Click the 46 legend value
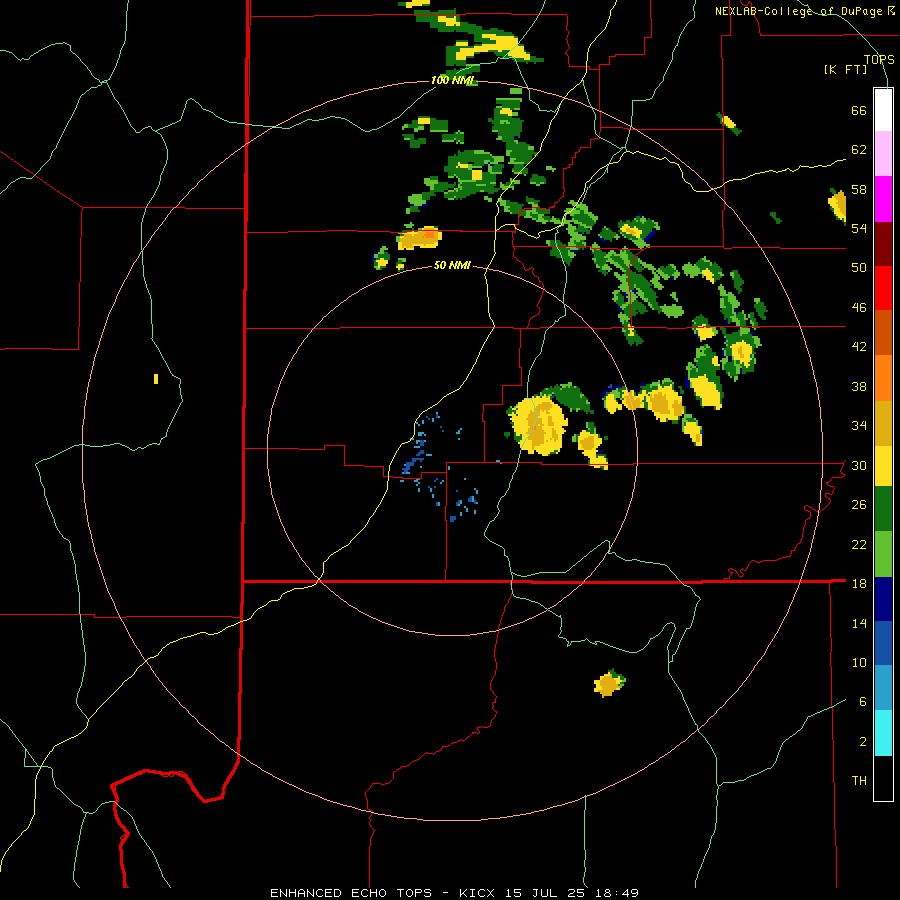 [859, 307]
